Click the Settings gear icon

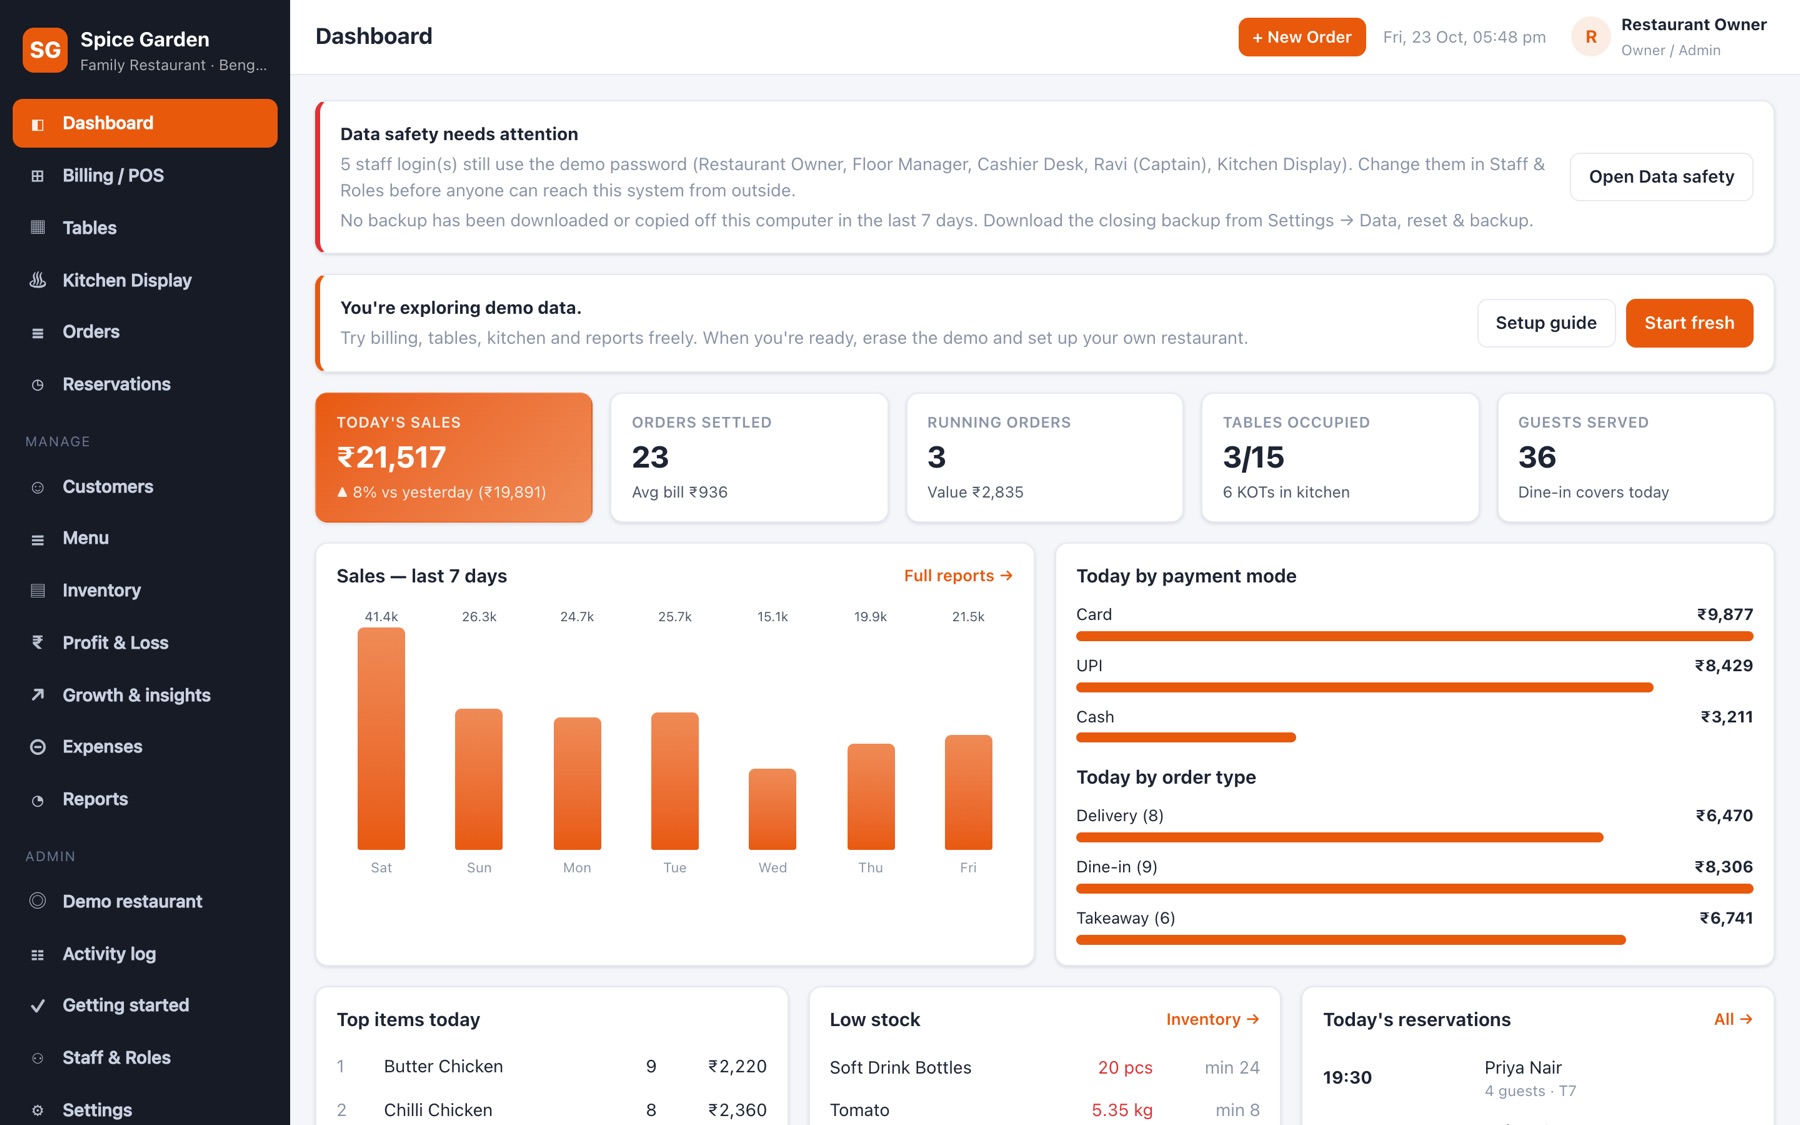click(x=38, y=1110)
